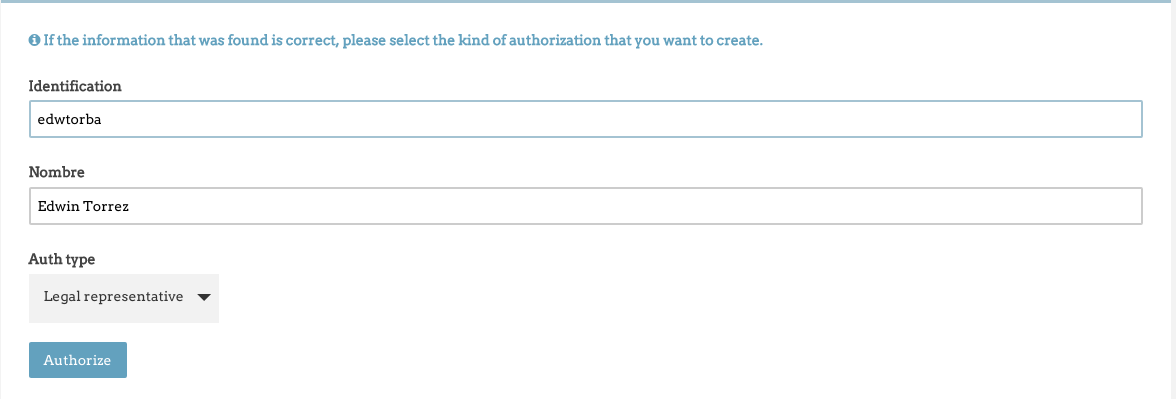Screen dimensions: 1176x399
Task: Click the blue info circle icon
Action: 34,40
